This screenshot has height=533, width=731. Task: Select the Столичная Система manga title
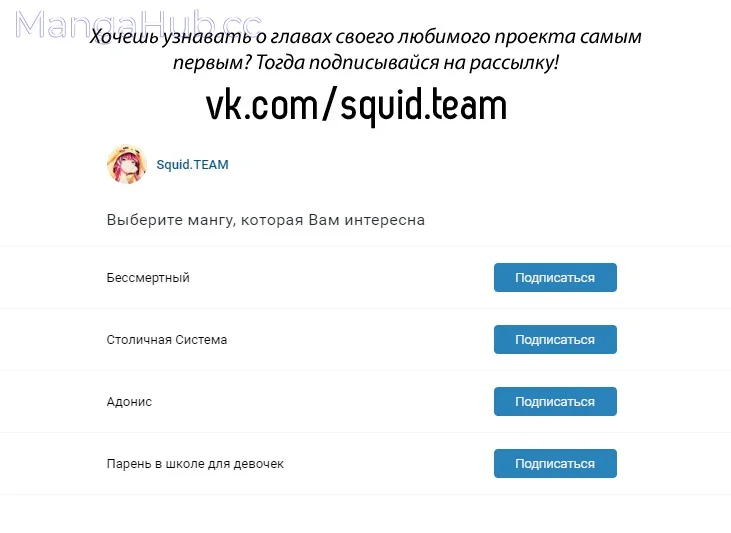coord(166,339)
